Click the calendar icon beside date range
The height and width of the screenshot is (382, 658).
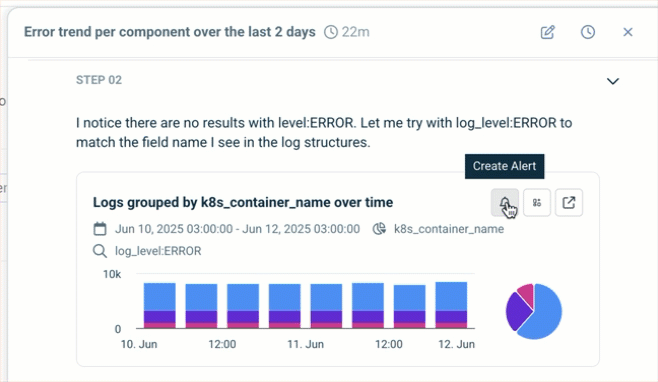pos(100,229)
